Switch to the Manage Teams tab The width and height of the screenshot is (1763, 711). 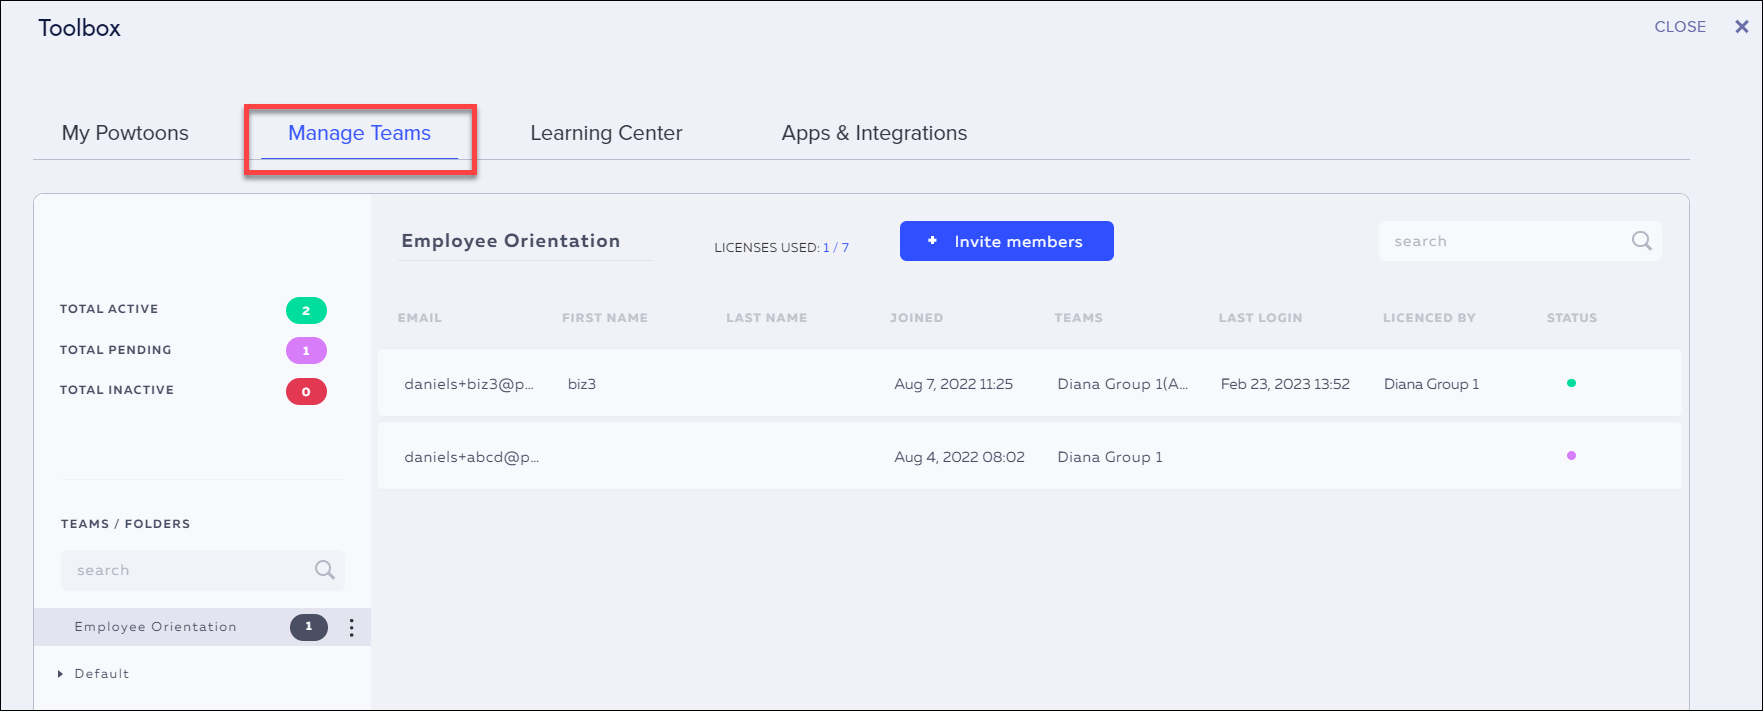click(x=359, y=133)
